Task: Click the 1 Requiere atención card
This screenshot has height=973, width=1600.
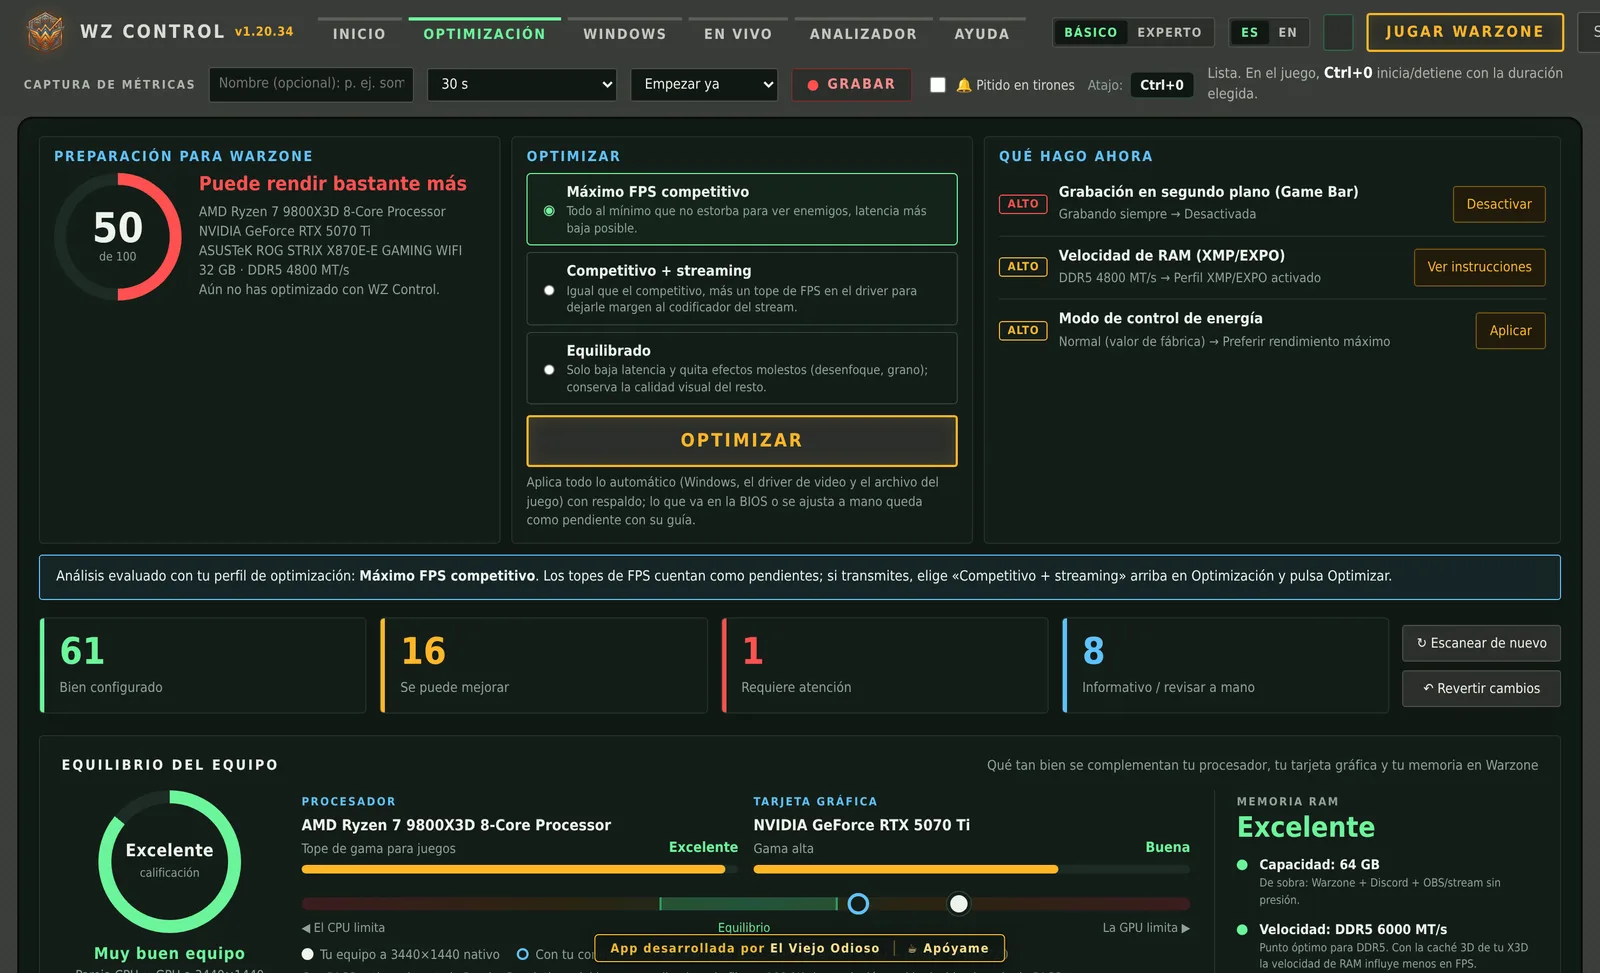Action: coord(885,665)
